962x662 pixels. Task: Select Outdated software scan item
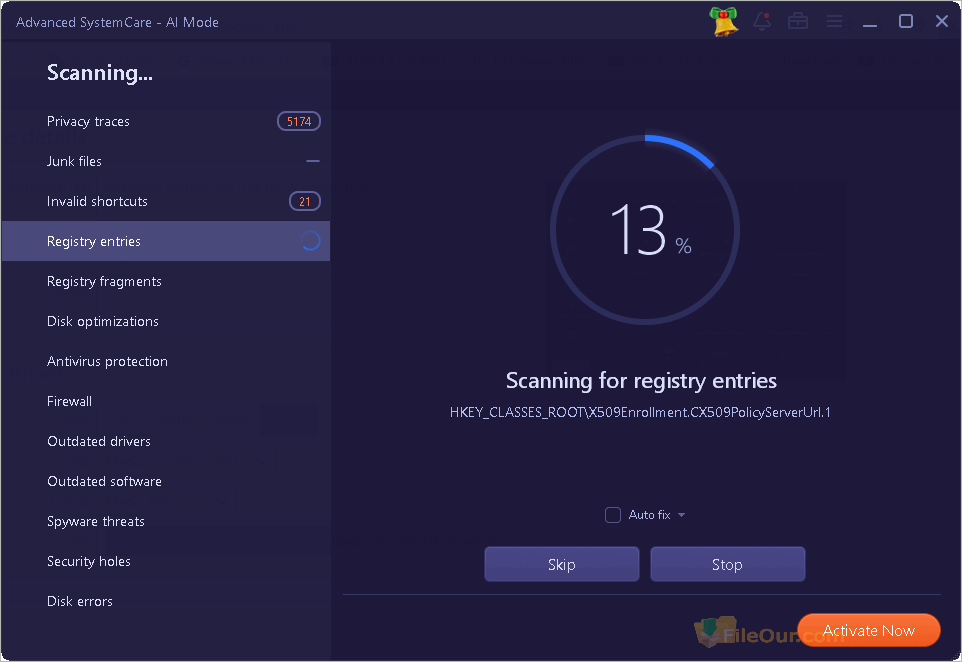(166, 481)
